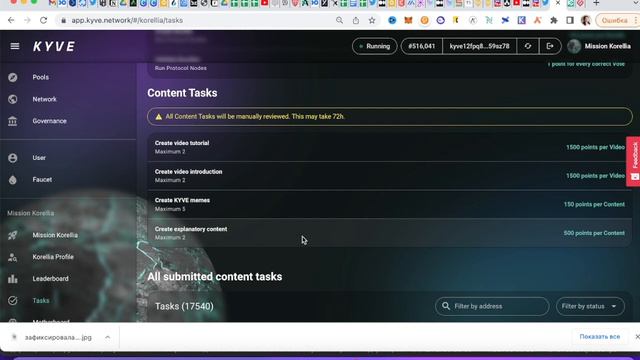Click the Leaderboard bar chart icon
Viewport: 640px width, 360px height.
click(x=13, y=279)
